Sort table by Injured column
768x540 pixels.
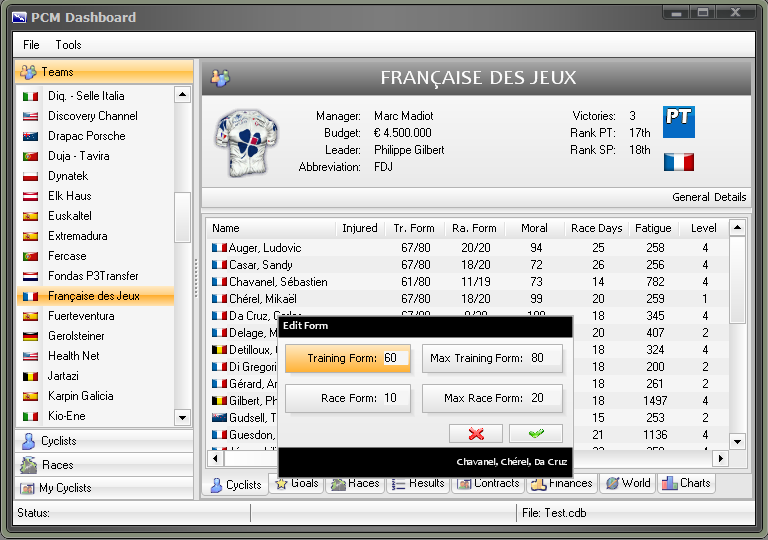[360, 228]
